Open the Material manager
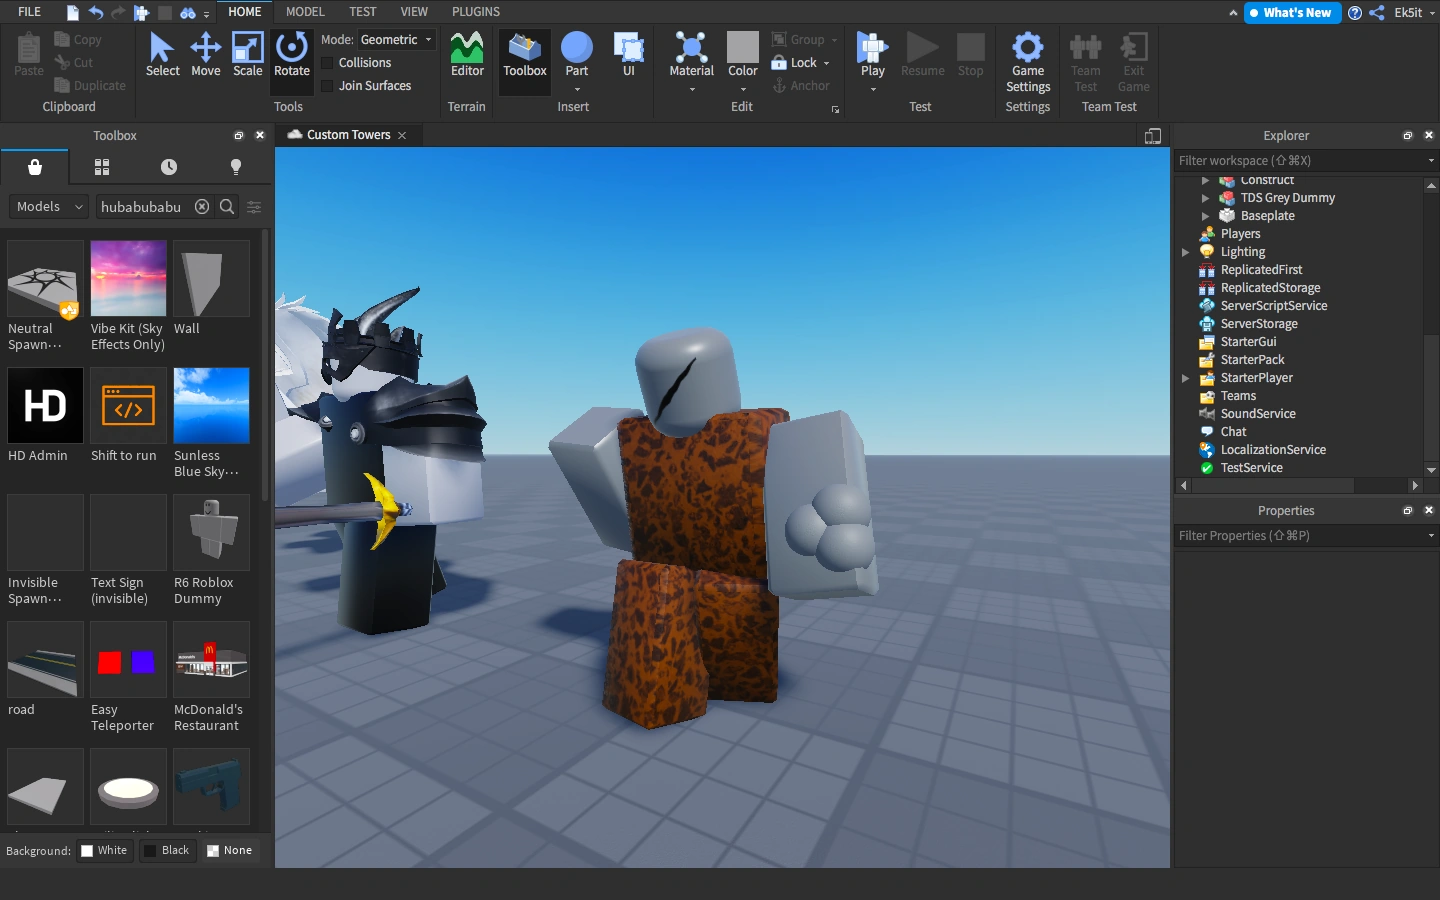Image resolution: width=1440 pixels, height=900 pixels. pyautogui.click(x=690, y=55)
